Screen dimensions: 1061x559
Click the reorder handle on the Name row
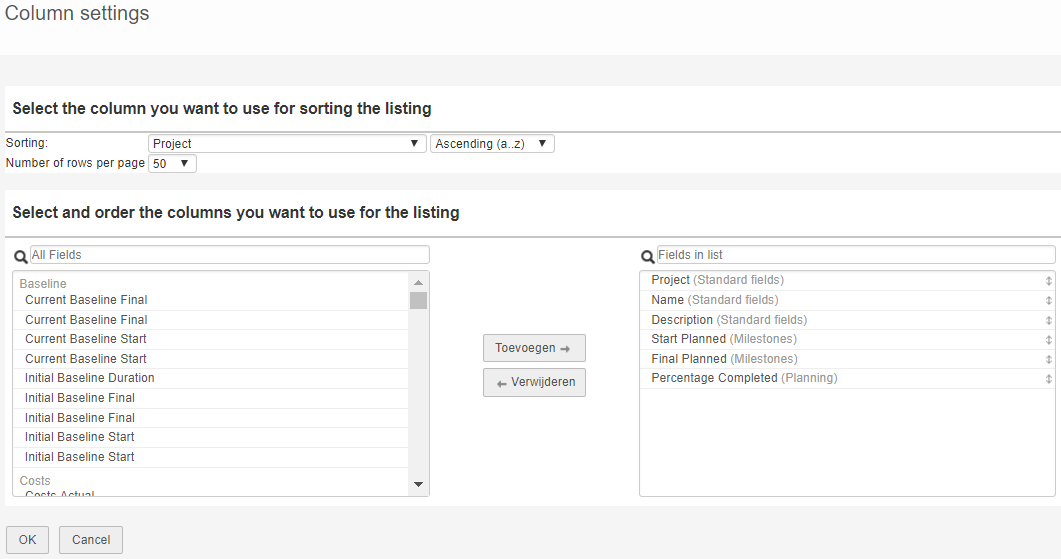click(x=1048, y=300)
